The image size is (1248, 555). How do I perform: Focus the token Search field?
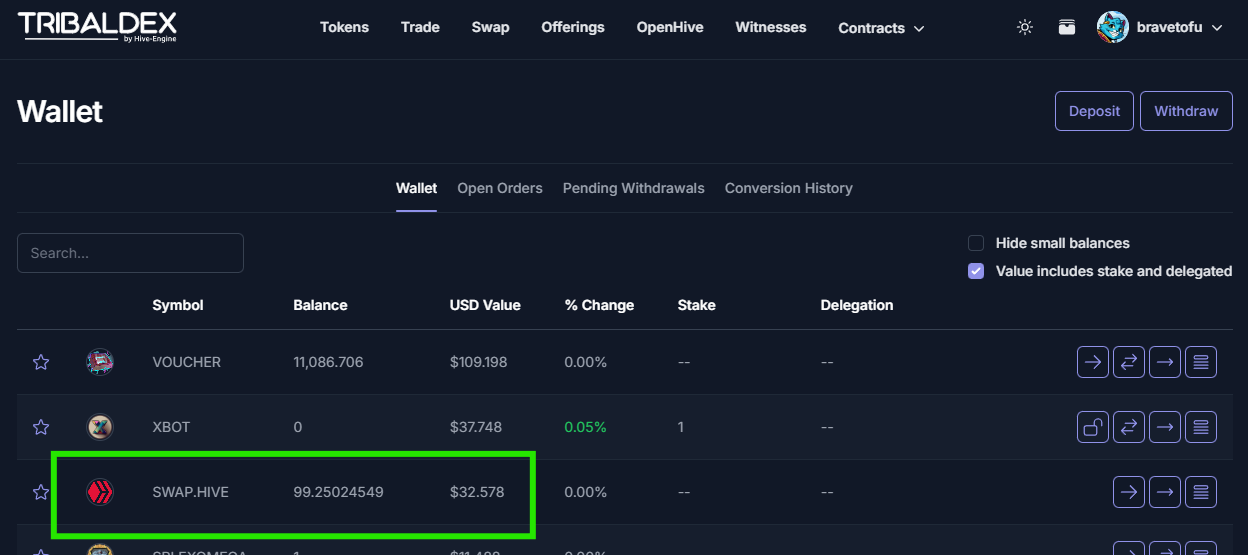click(x=130, y=253)
